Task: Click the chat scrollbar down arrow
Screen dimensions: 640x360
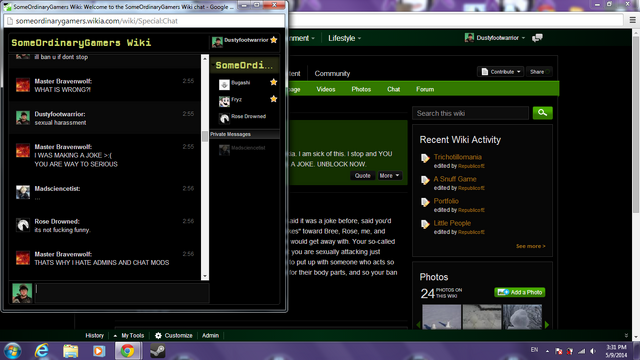Action: pyautogui.click(x=205, y=276)
